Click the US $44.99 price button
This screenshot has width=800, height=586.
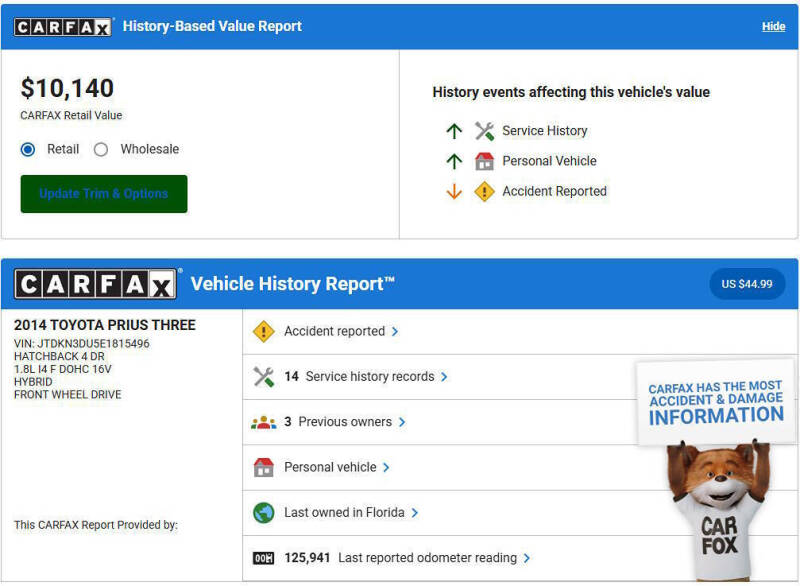pos(747,284)
